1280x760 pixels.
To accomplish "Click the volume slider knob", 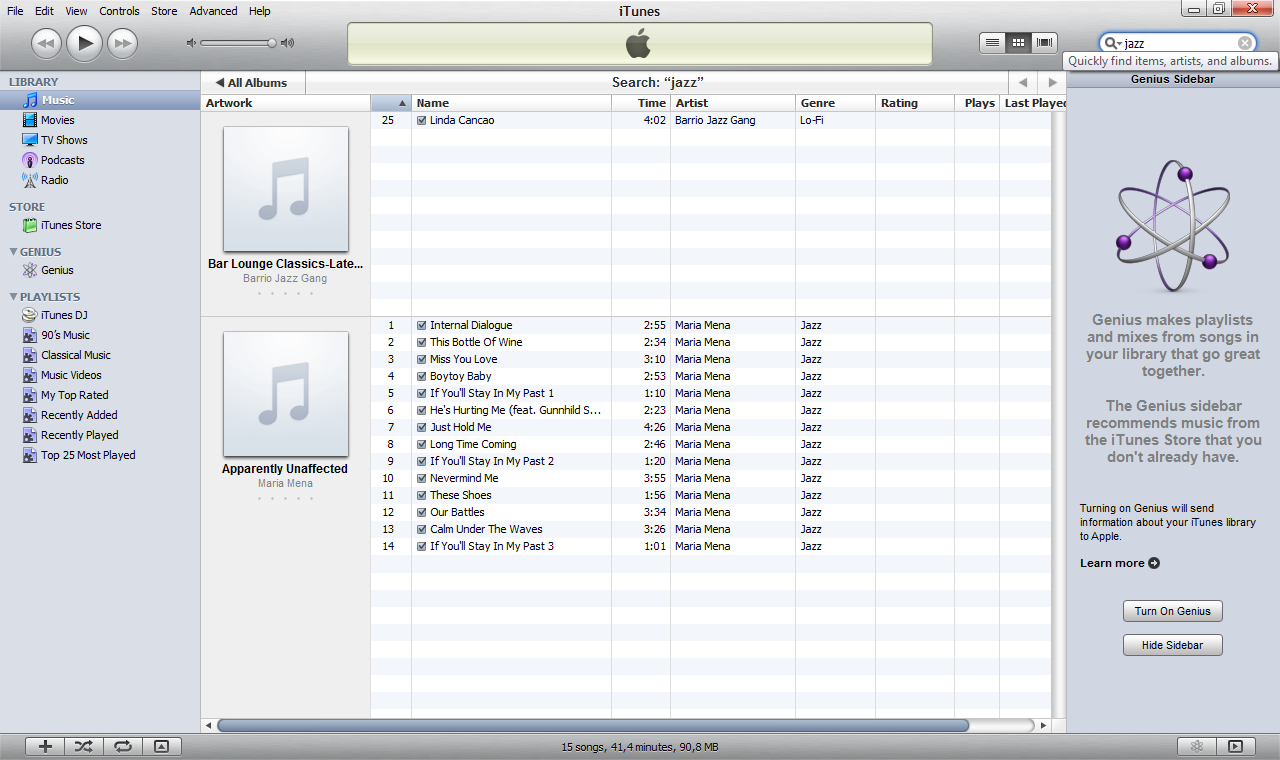I will tap(271, 43).
